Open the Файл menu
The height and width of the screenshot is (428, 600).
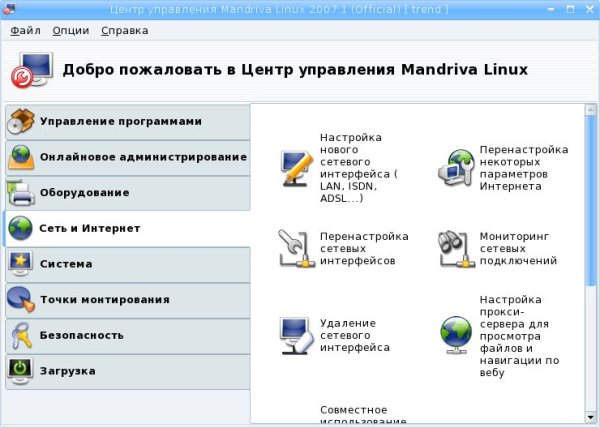(x=25, y=30)
